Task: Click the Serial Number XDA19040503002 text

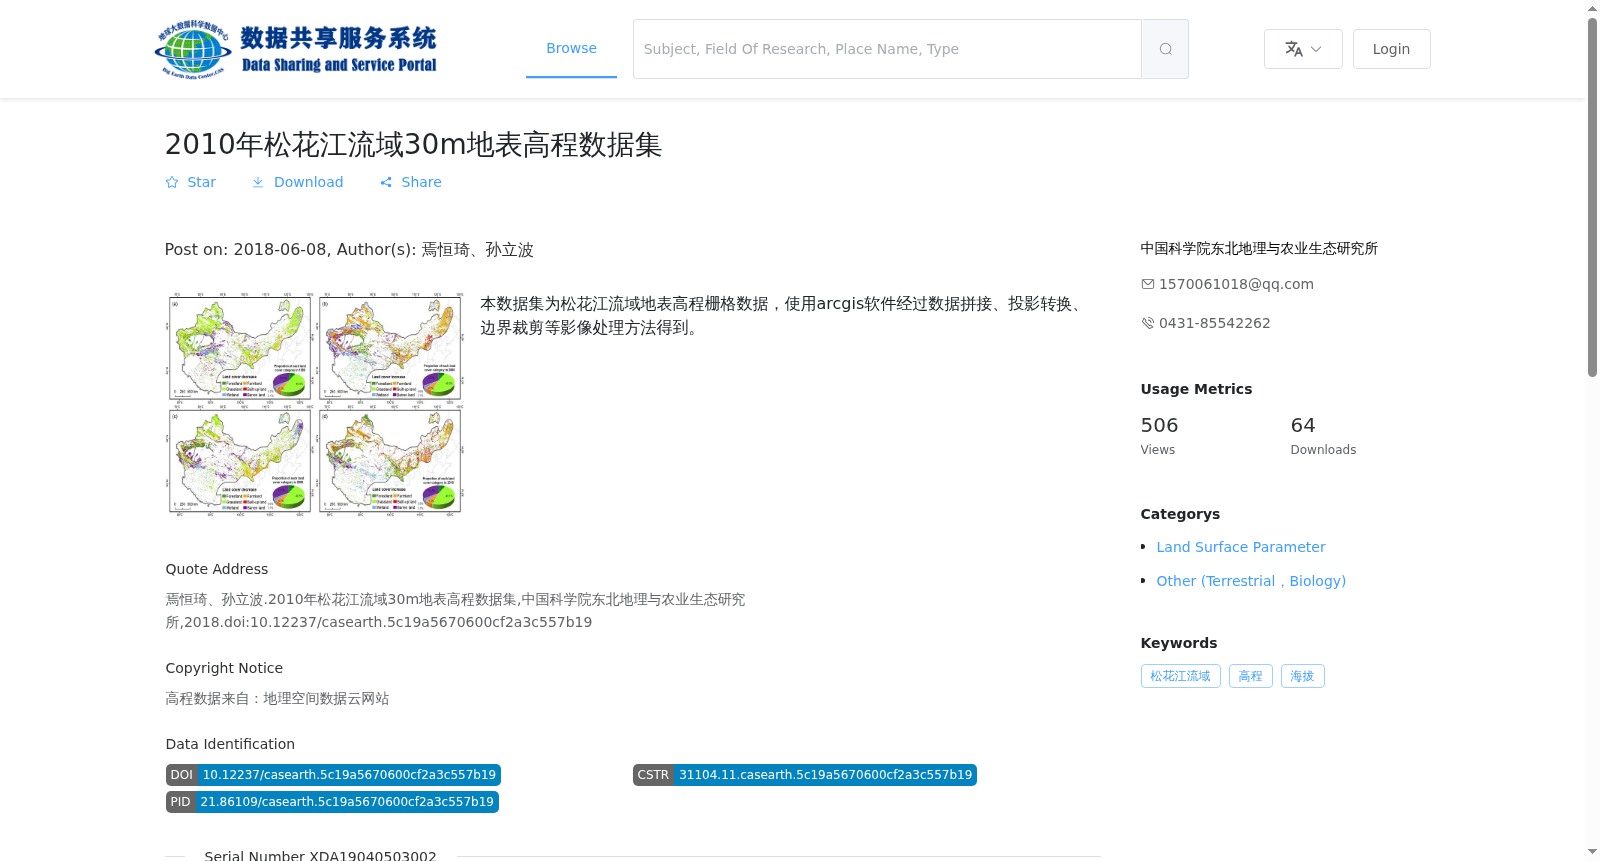Action: click(320, 856)
